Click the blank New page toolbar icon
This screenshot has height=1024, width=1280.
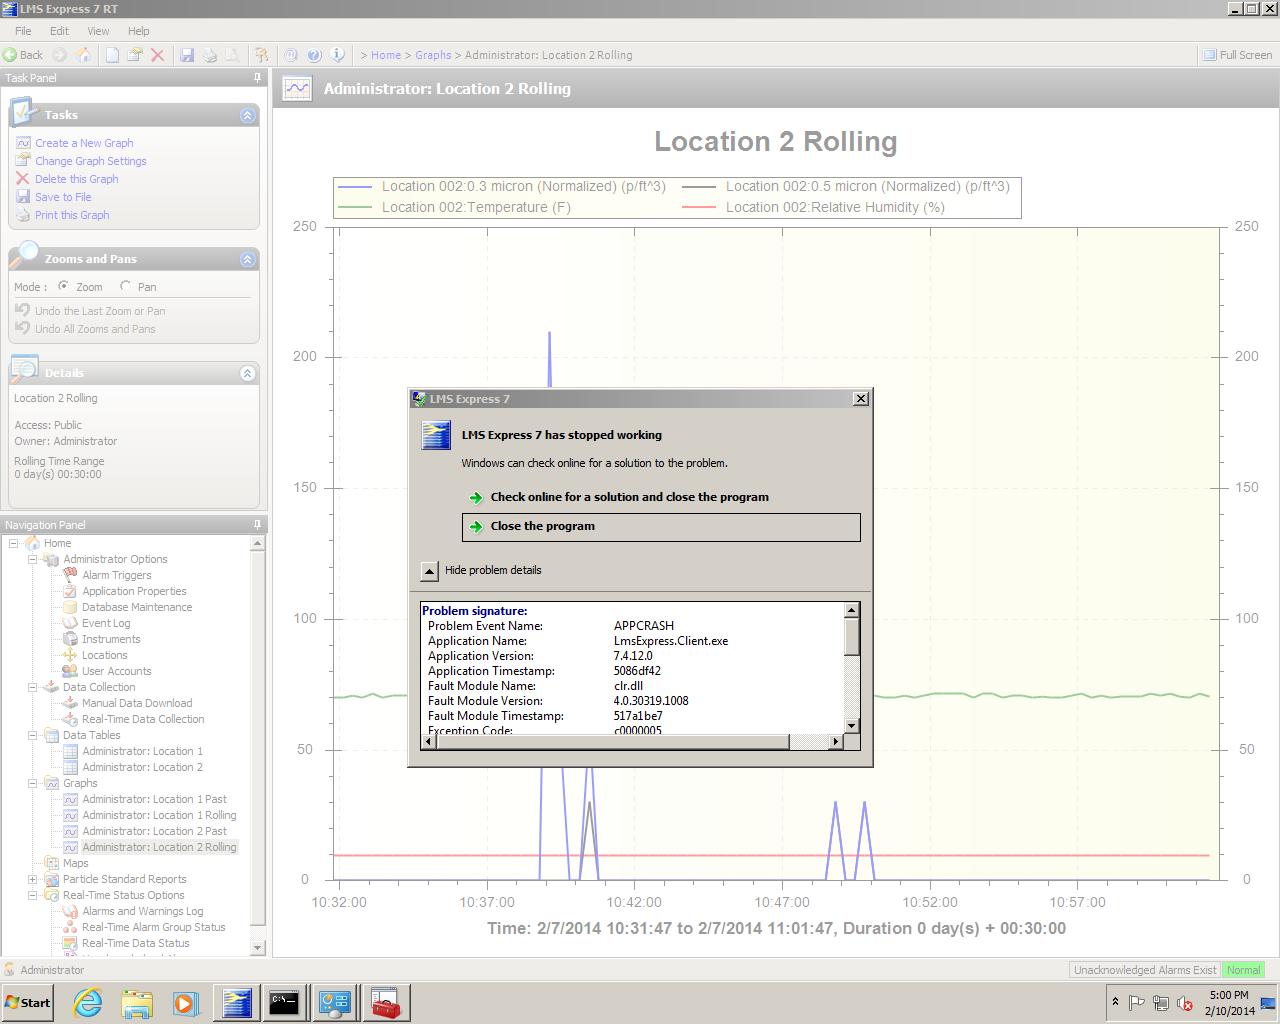(112, 55)
